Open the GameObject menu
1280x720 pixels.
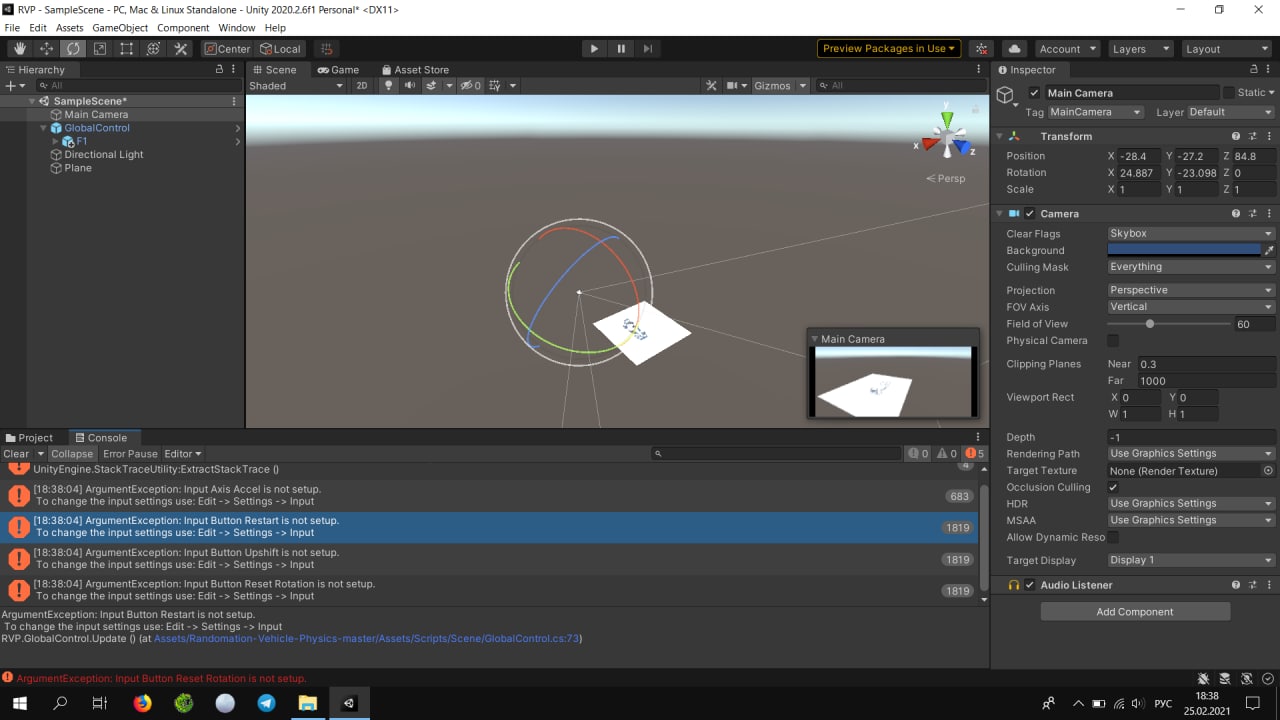(120, 28)
